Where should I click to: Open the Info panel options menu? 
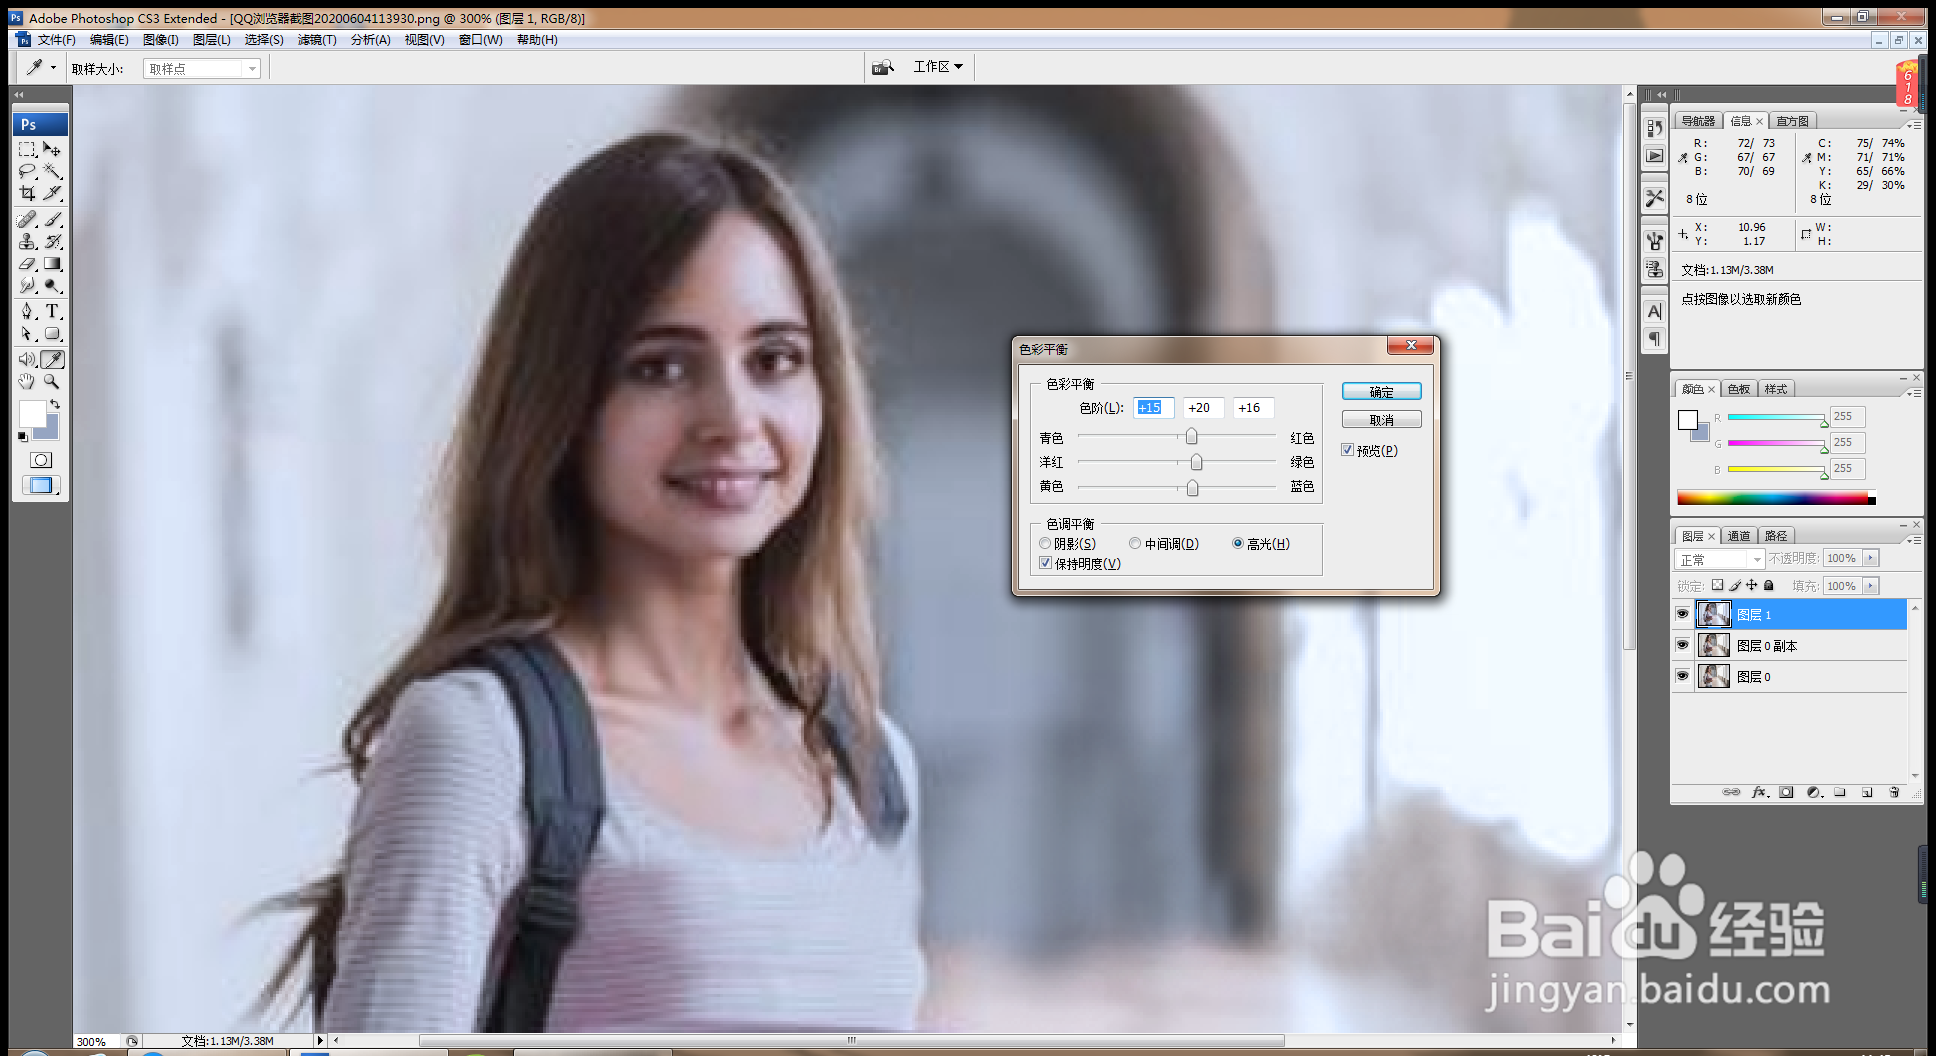(1914, 125)
